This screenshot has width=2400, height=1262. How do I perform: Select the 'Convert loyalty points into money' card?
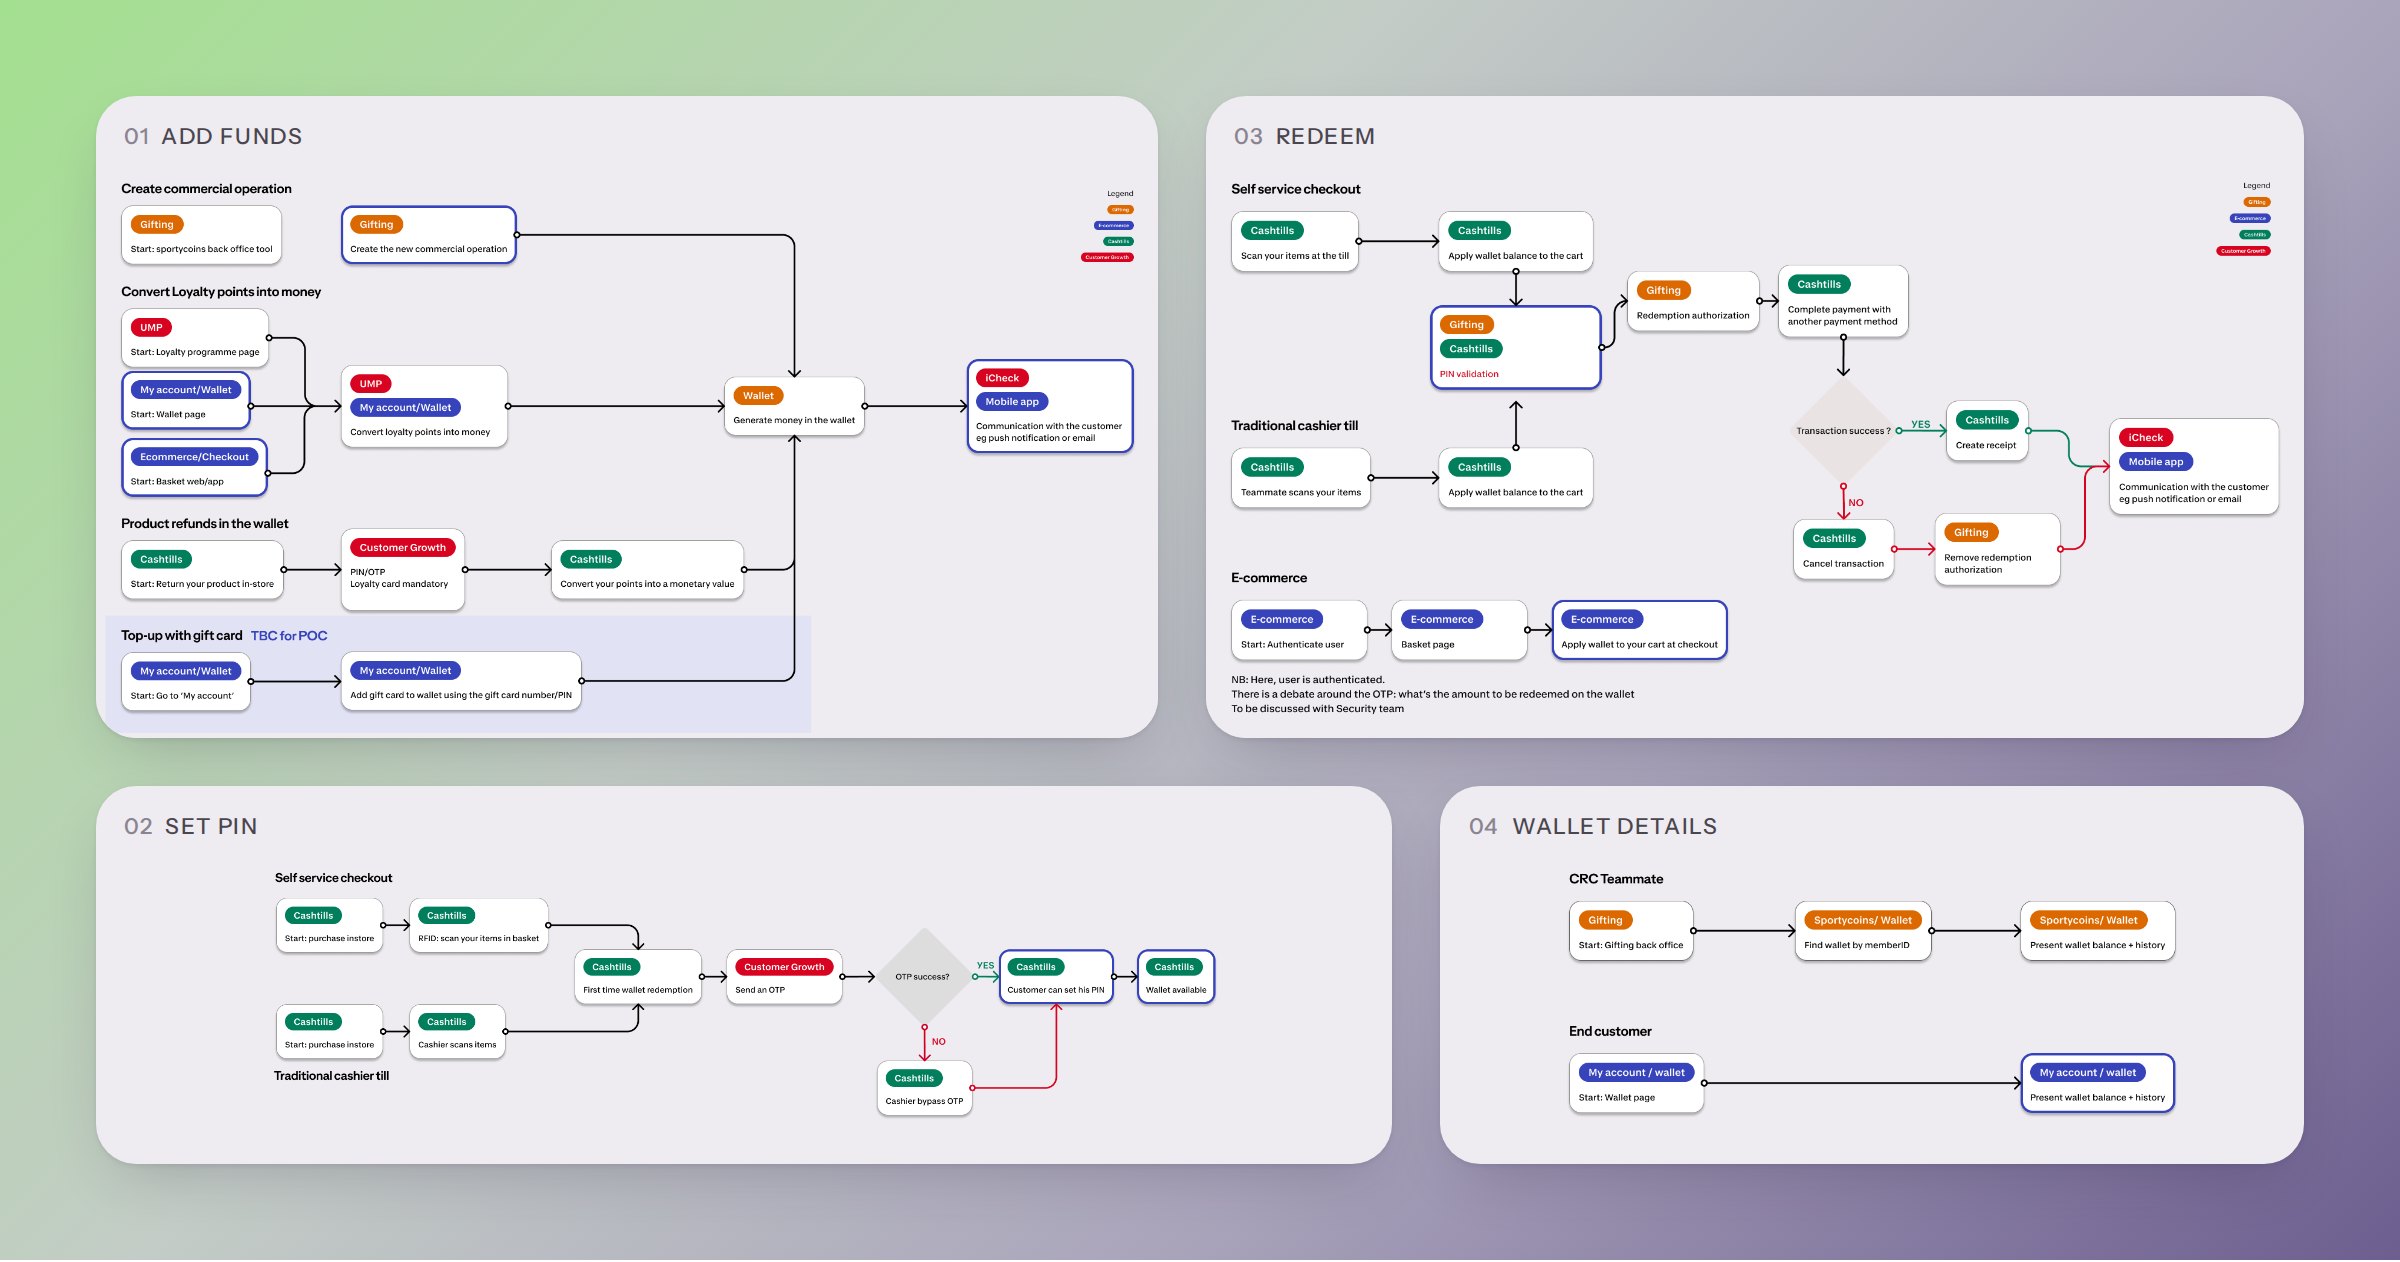click(x=424, y=407)
